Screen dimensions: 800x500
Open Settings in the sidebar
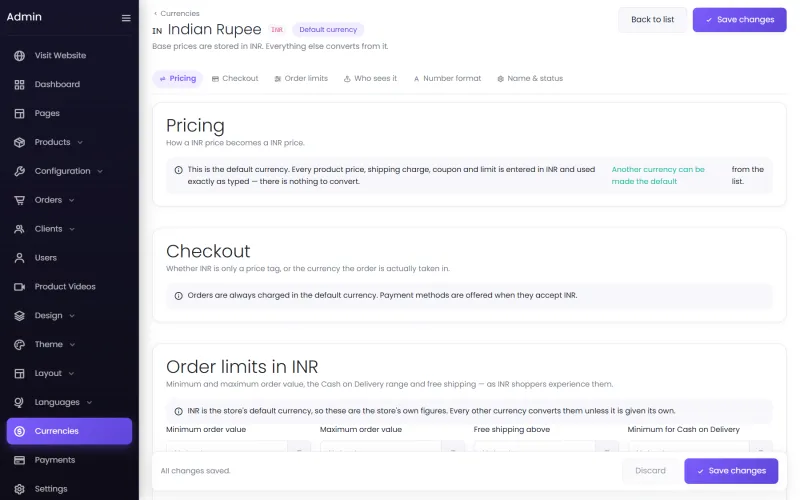pos(69,489)
